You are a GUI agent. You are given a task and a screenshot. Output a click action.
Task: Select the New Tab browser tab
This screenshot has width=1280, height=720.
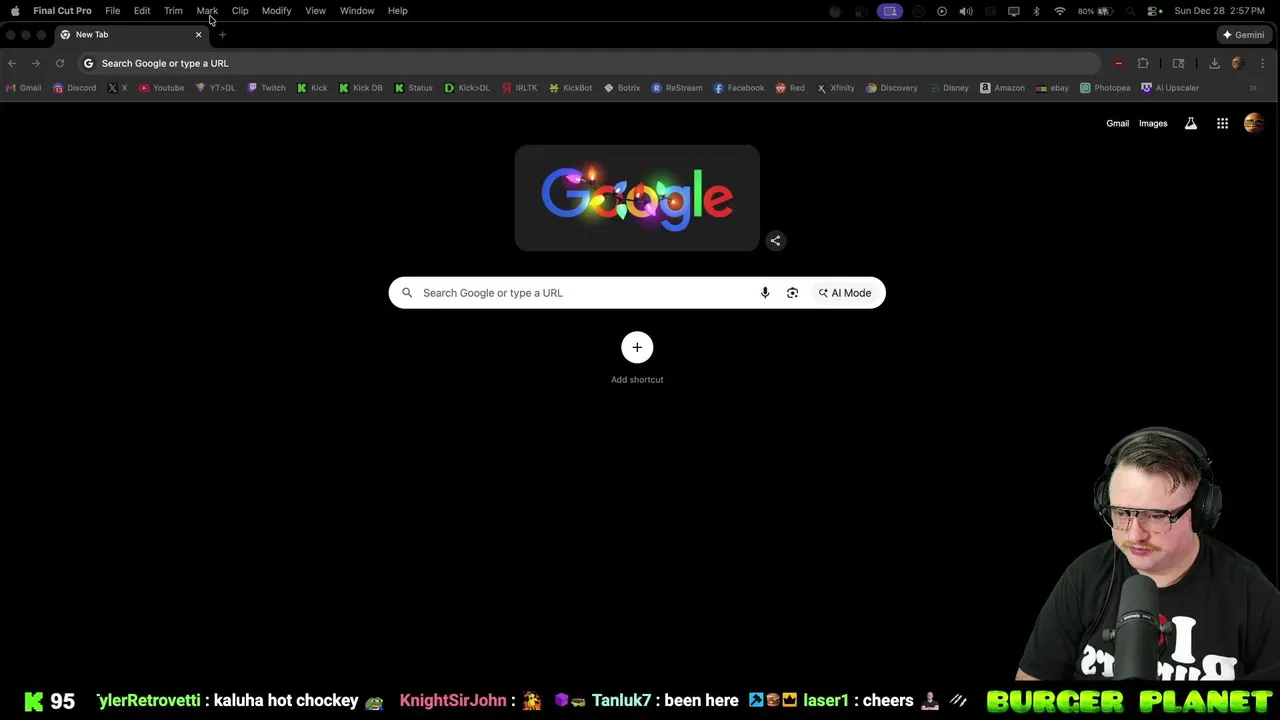[x=130, y=35]
